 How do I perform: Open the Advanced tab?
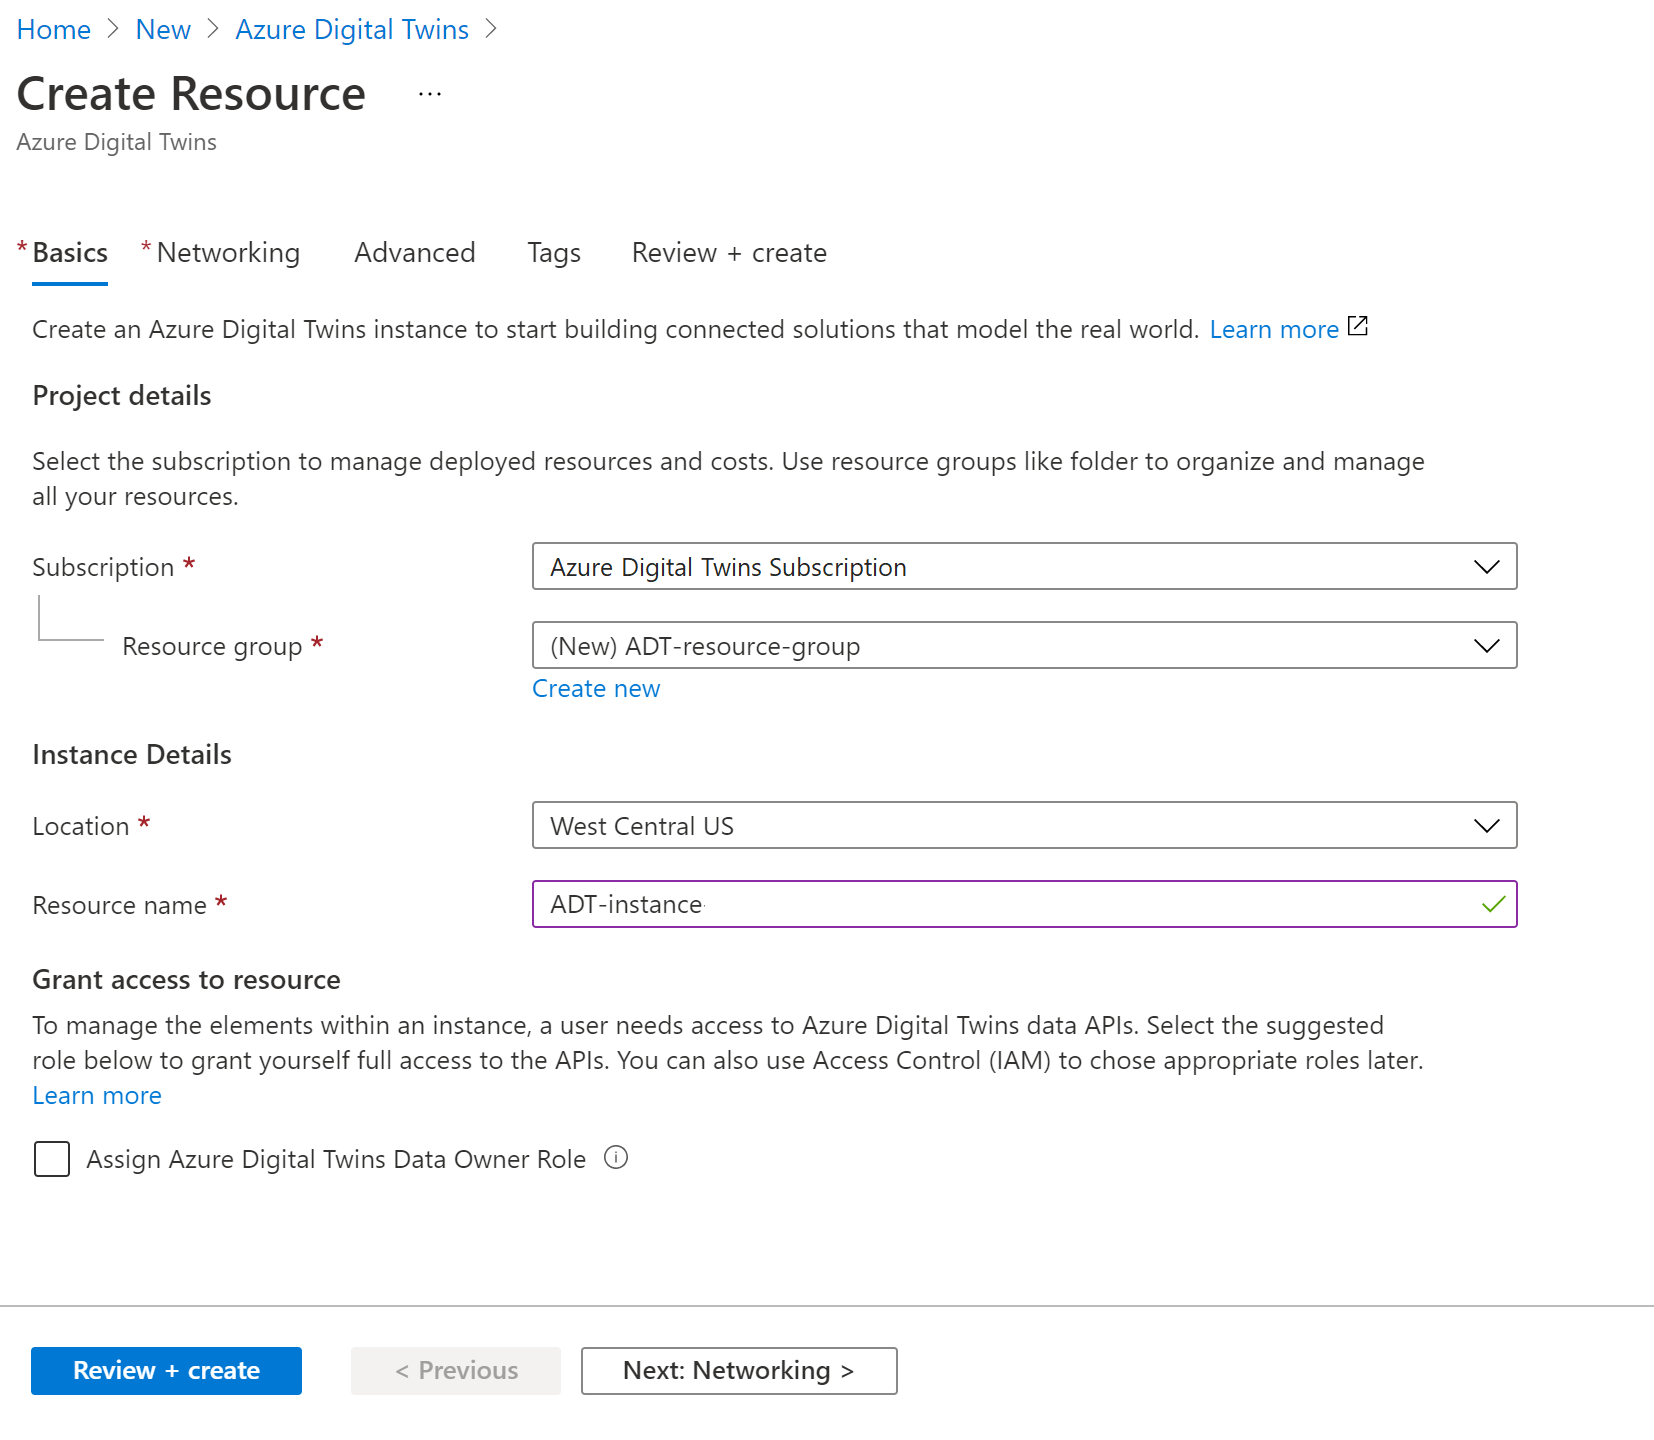(415, 253)
